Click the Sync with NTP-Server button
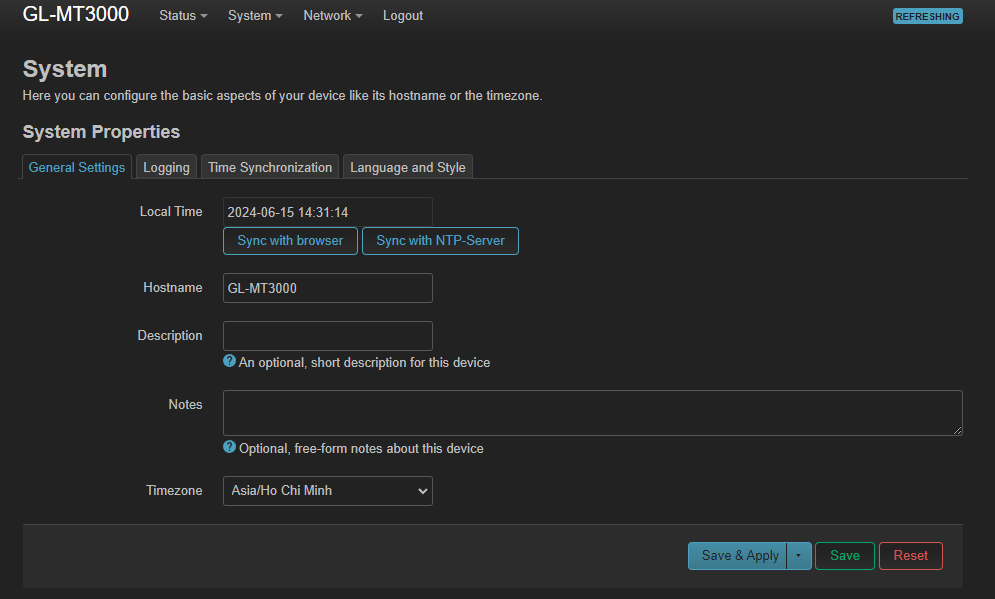 coord(440,241)
